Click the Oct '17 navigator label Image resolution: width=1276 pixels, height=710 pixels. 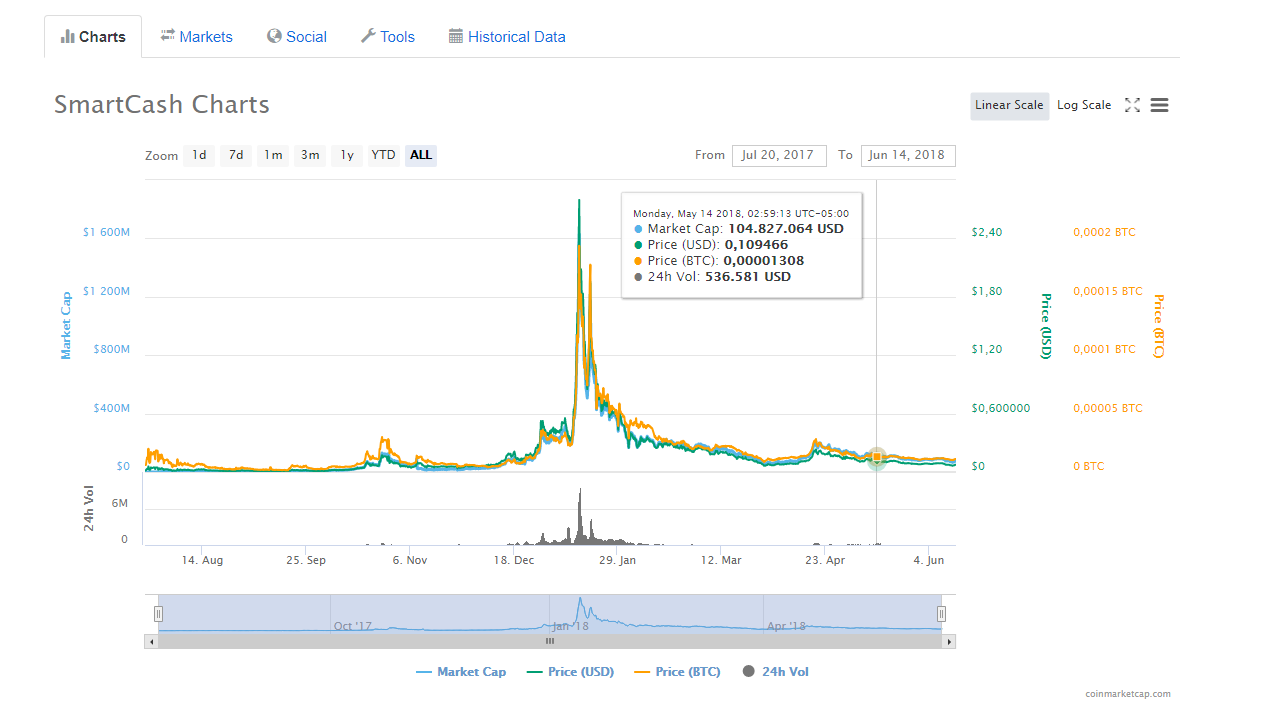(352, 626)
